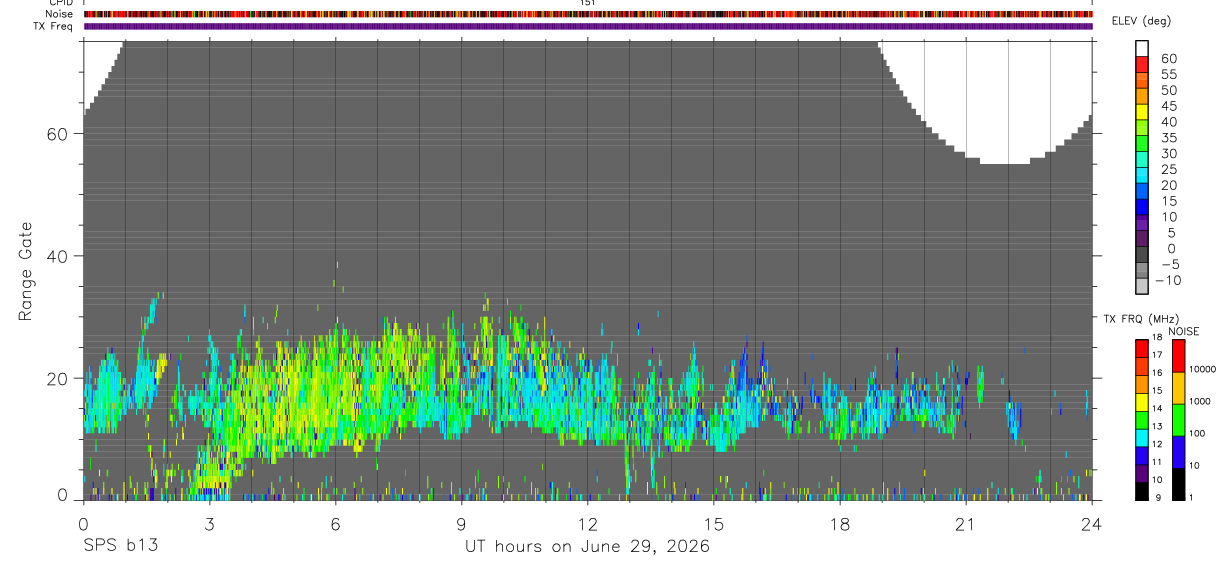Image resolution: width=1228 pixels, height=567 pixels.
Task: Select the yellow 14 MHz TX frequency swatch
Action: [x=1142, y=401]
